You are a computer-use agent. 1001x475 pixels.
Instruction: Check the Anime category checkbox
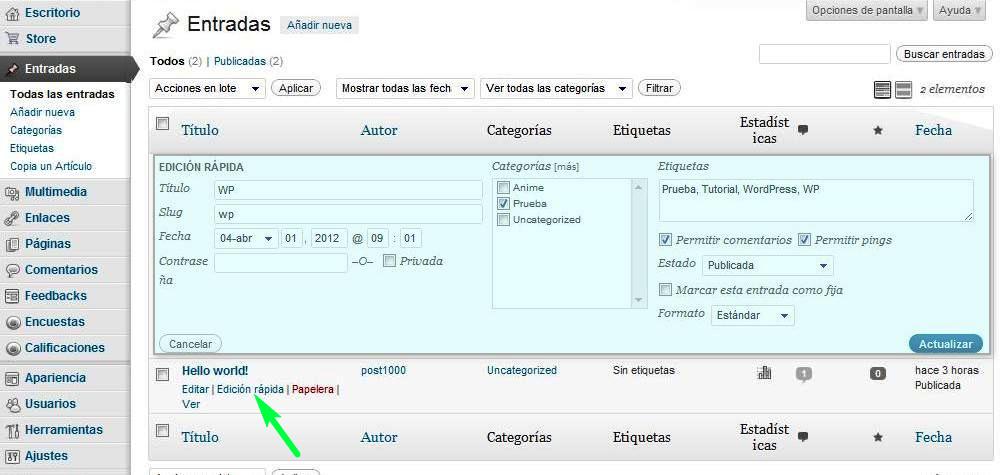click(x=503, y=188)
